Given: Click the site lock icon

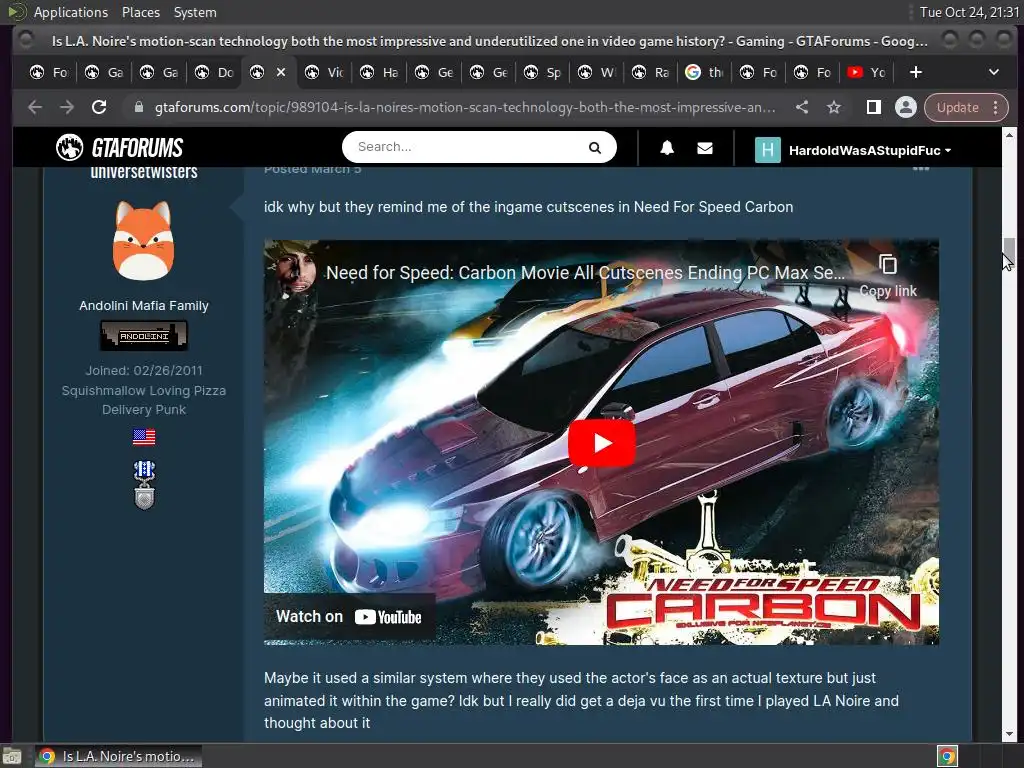Looking at the screenshot, I should [138, 107].
